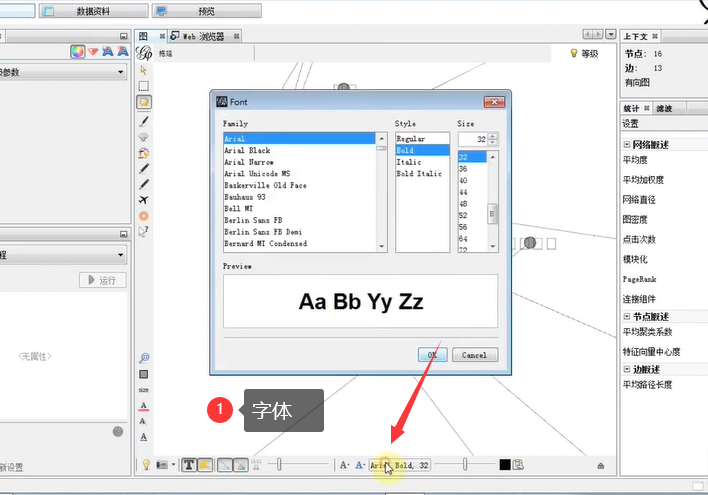Screen dimensions: 708x495
Task: Click the Gephi logo icon above tools
Action: [x=144, y=53]
